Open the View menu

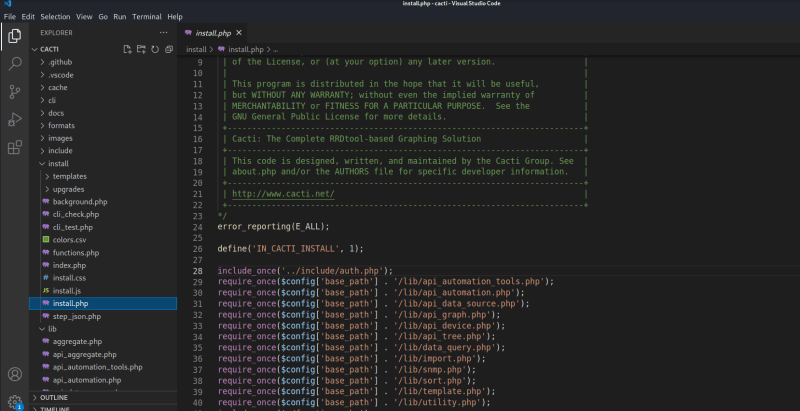coord(84,17)
